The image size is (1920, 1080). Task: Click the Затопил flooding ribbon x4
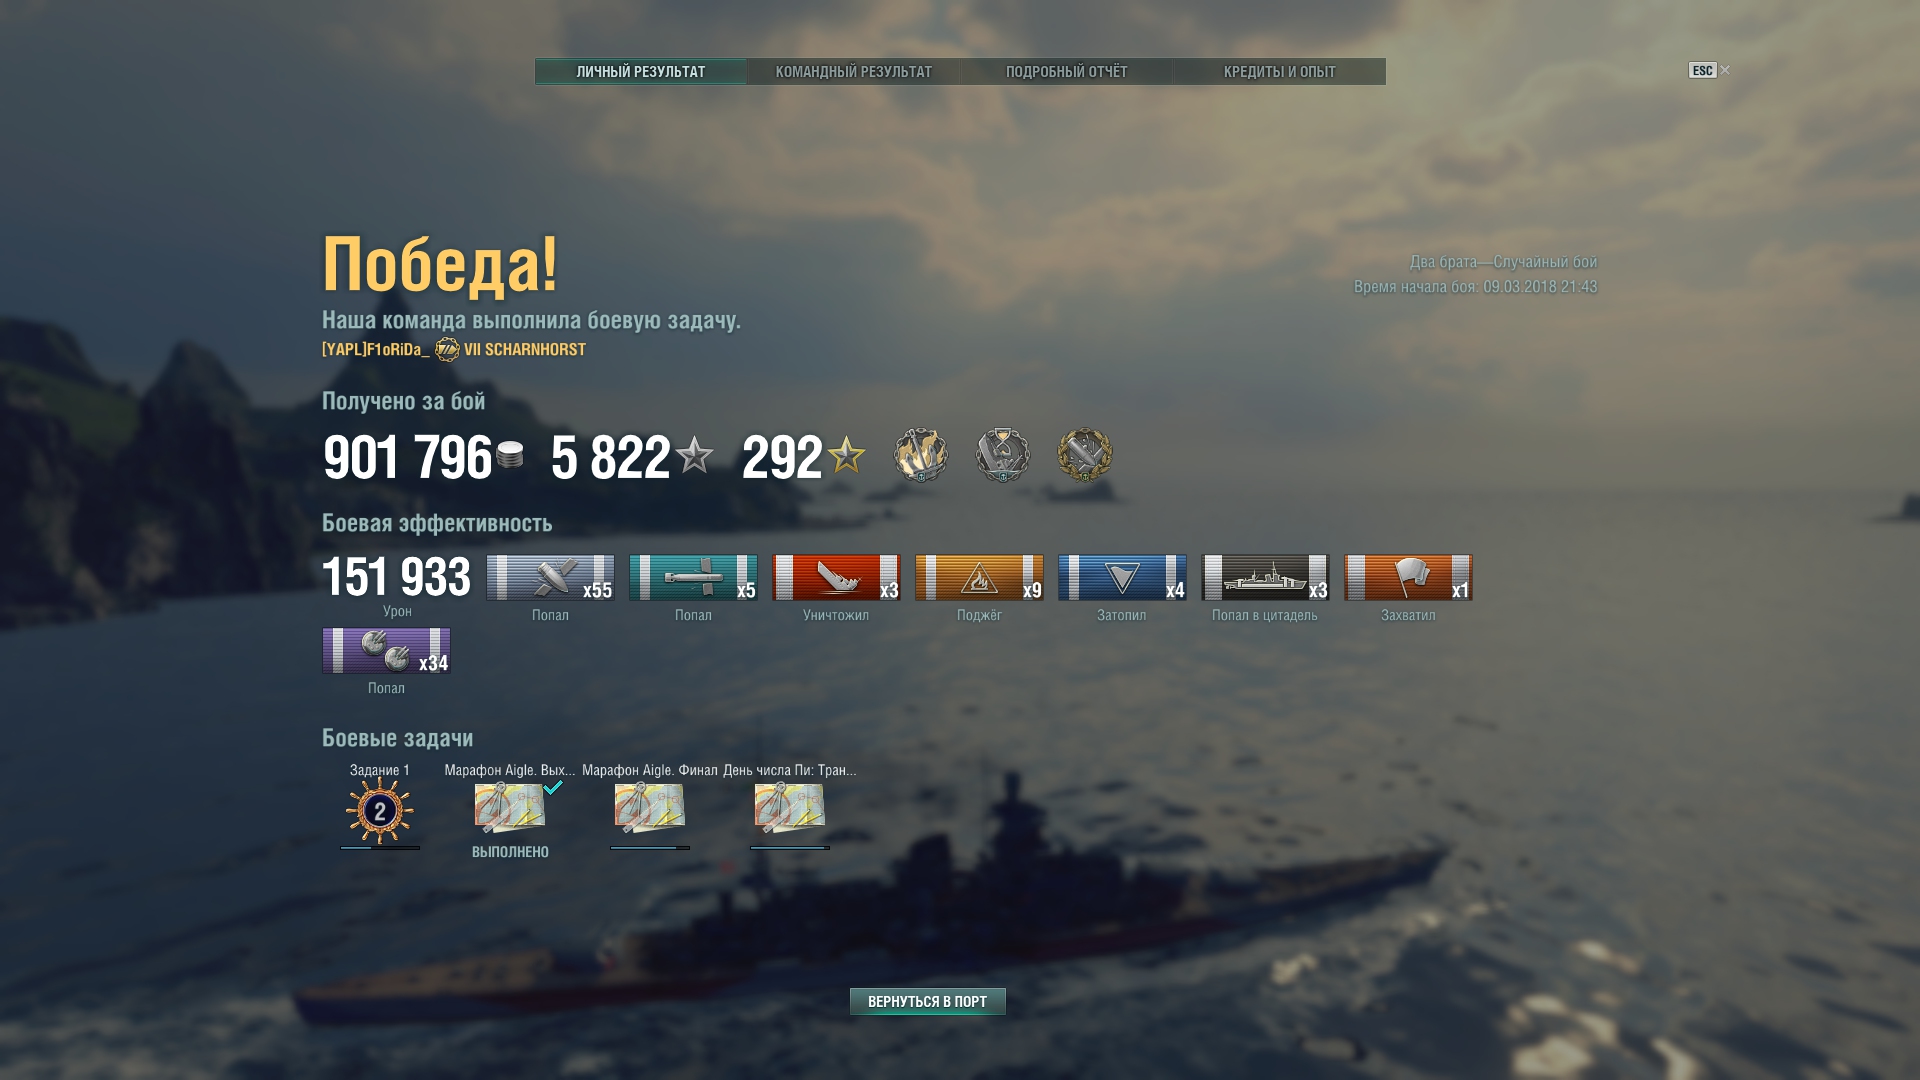(x=1122, y=577)
